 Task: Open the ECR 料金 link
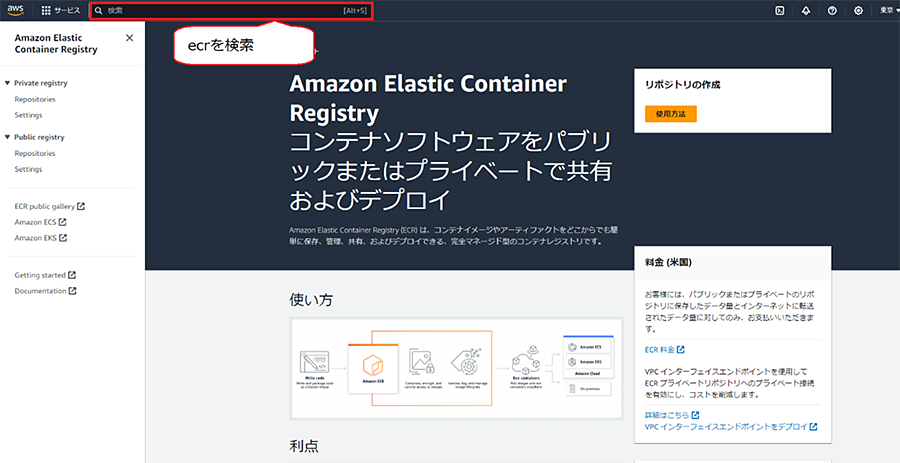(x=665, y=349)
